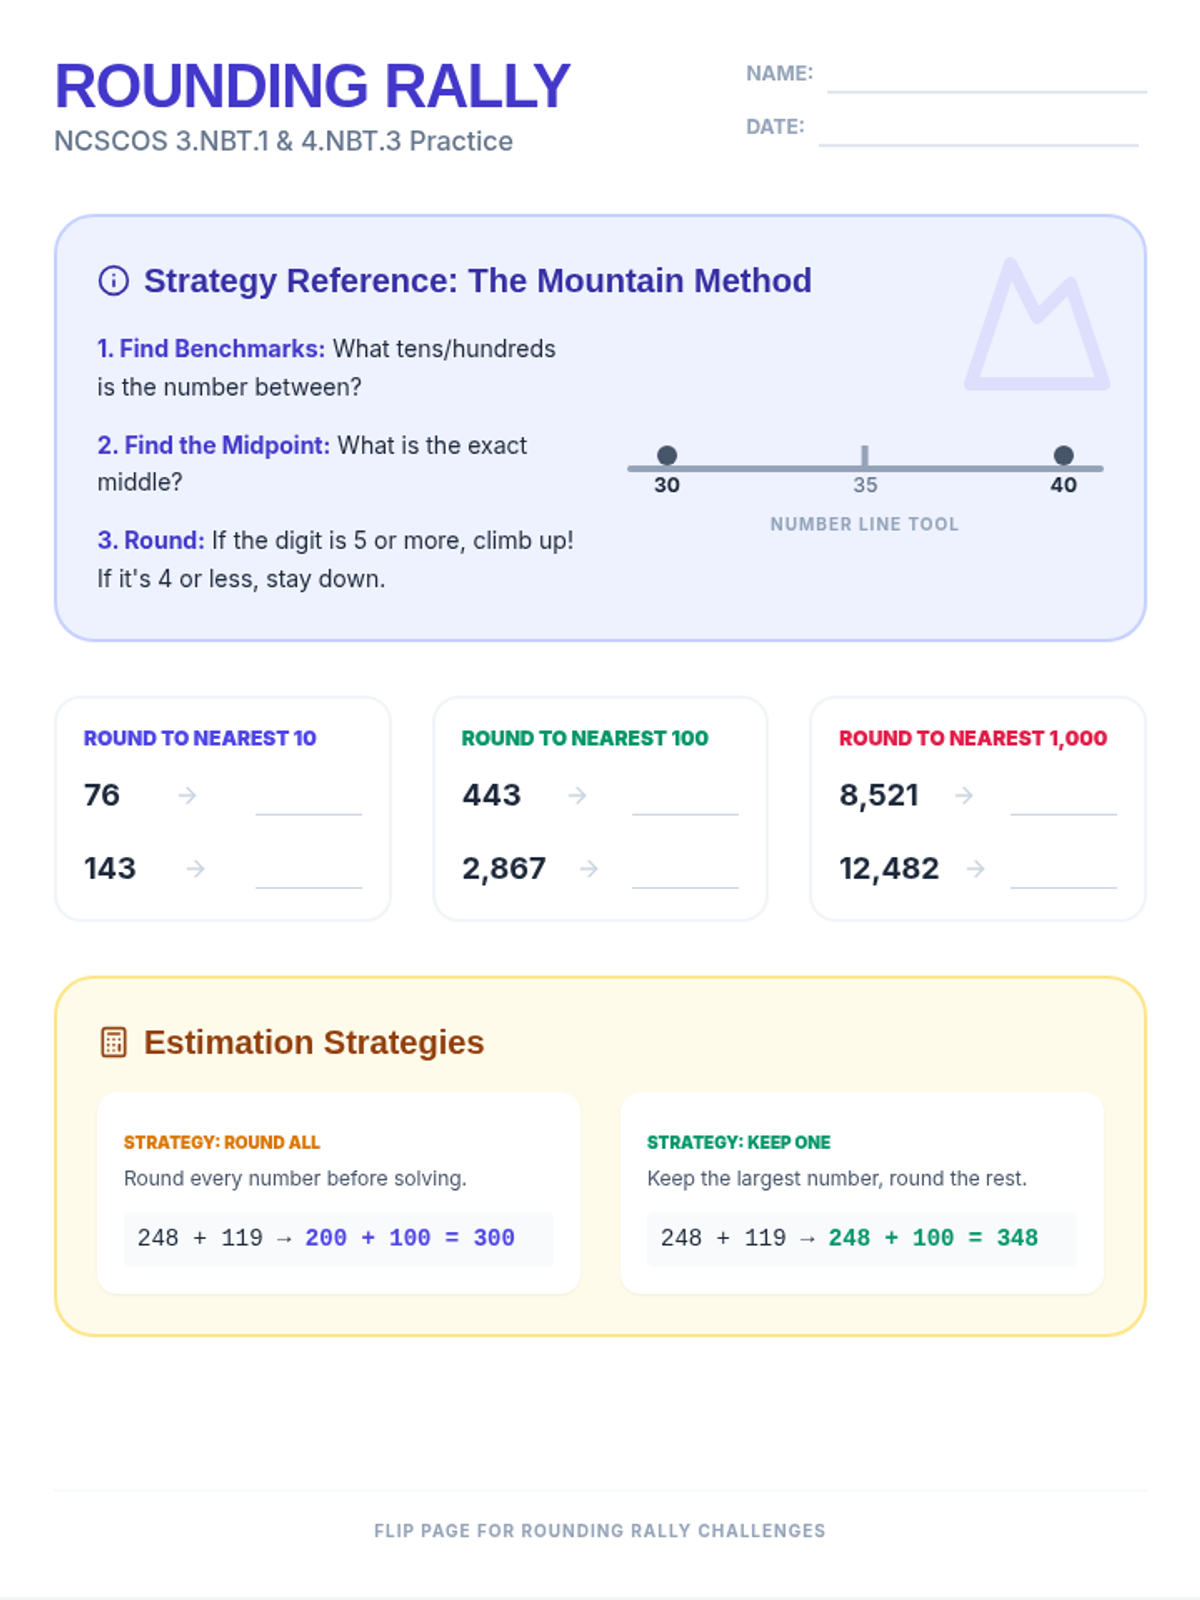Click the calculator icon beside Estimation Strategies
The height and width of the screenshot is (1600, 1200).
114,1042
